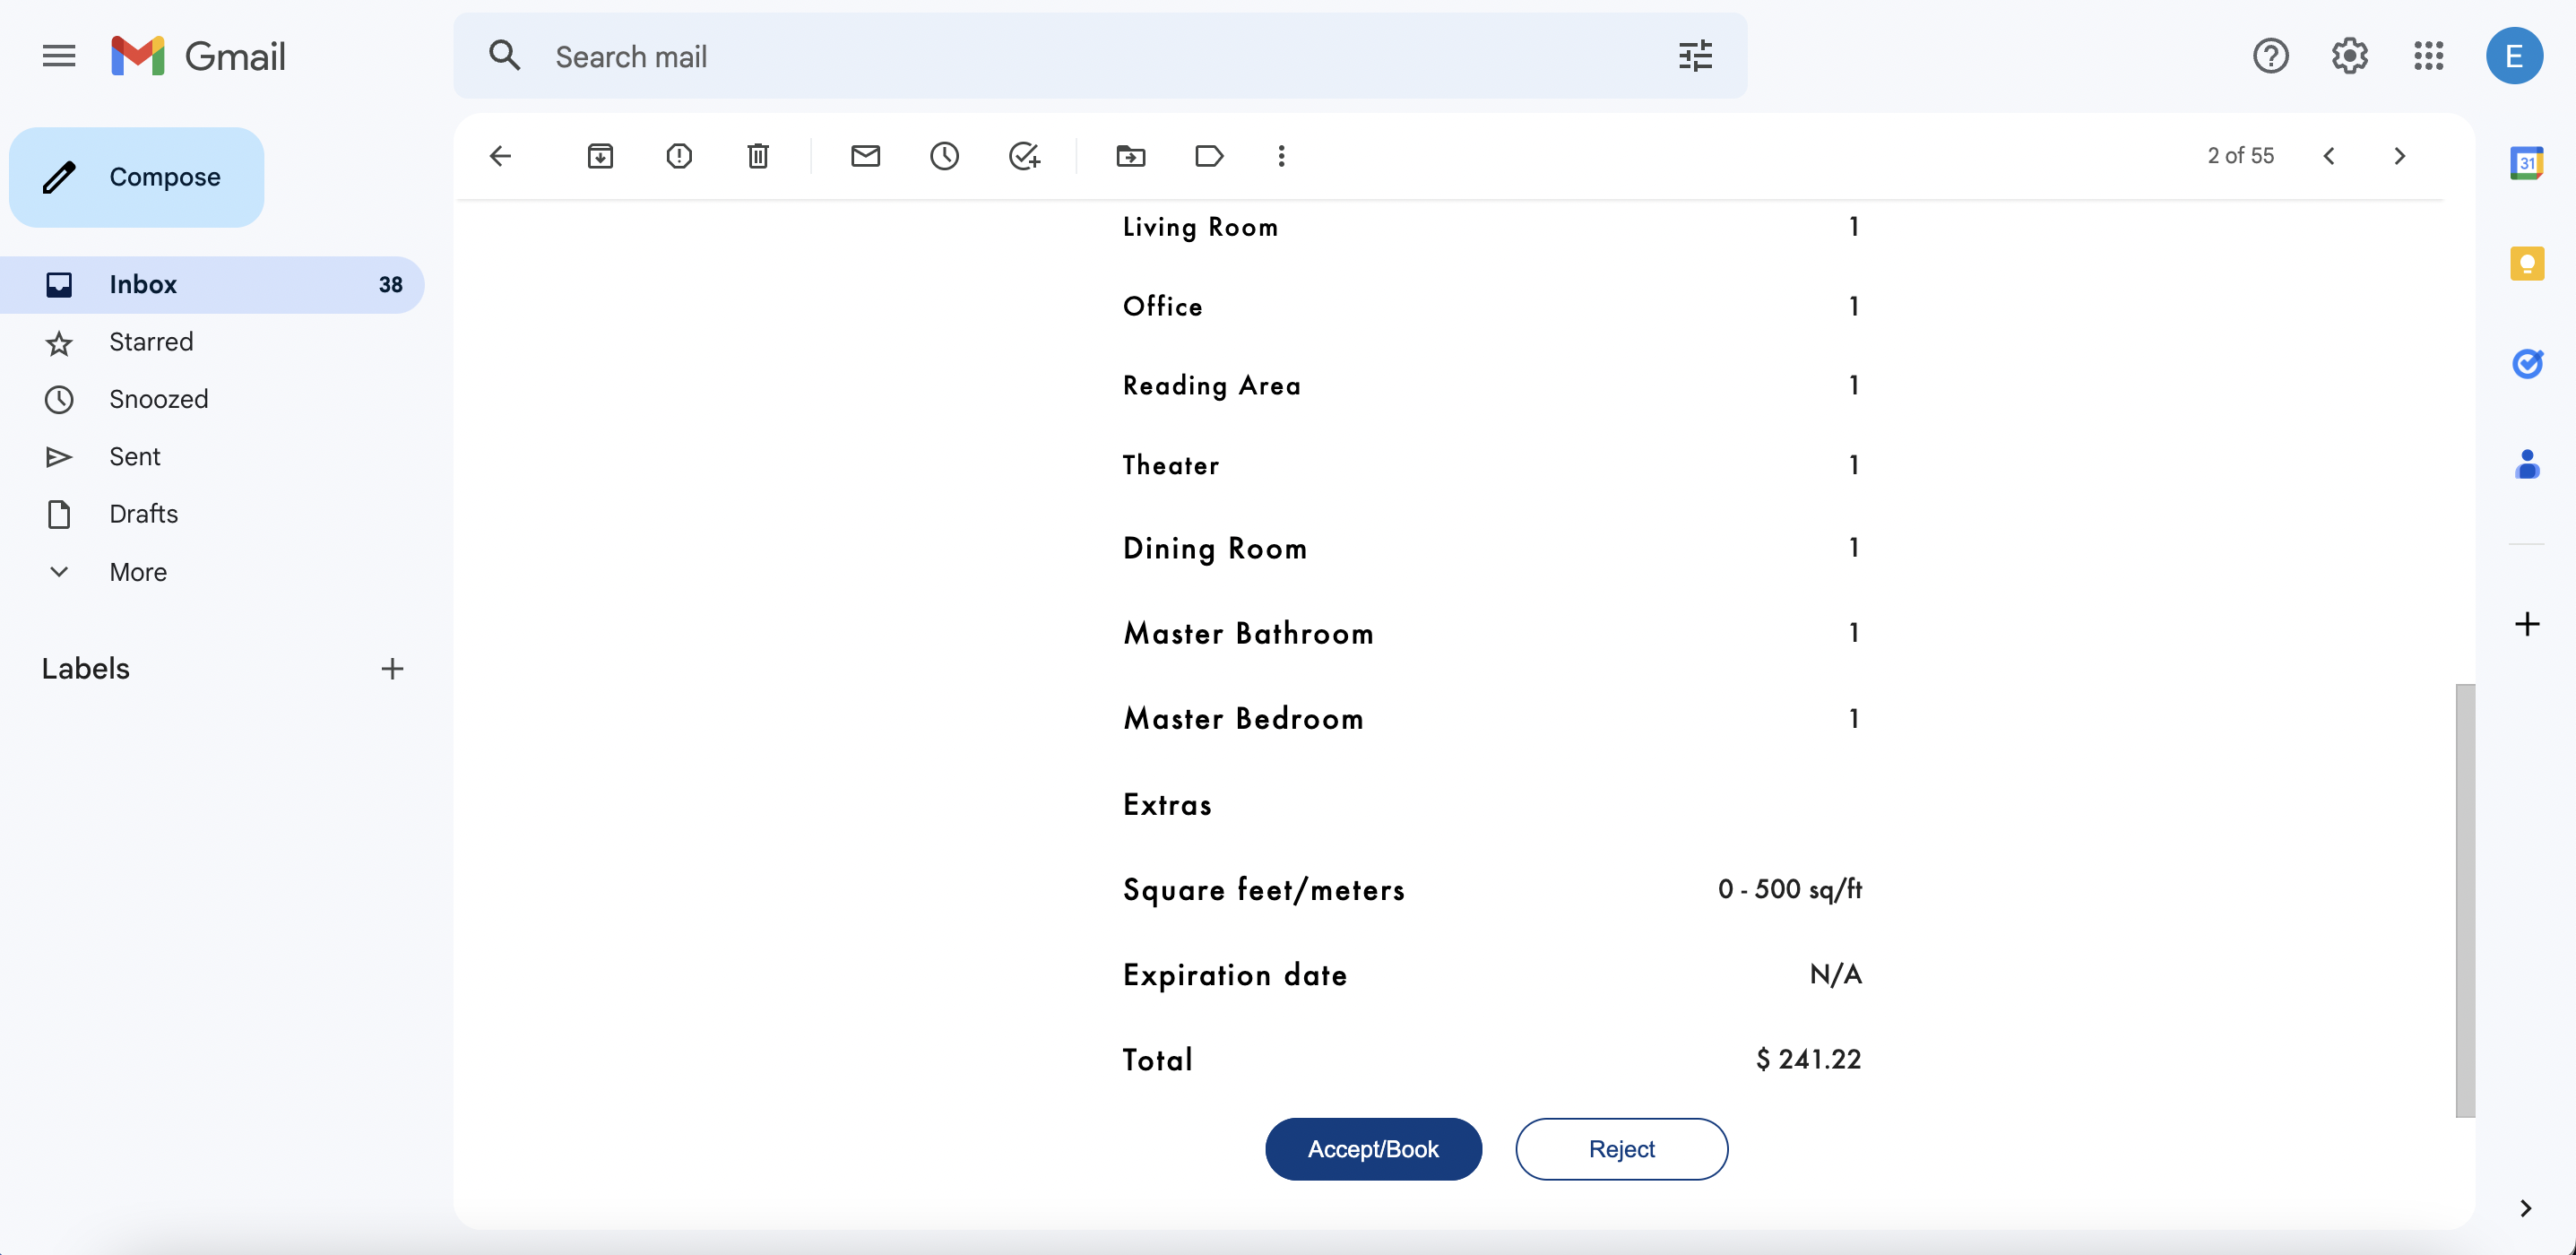Report email as spam

(x=679, y=156)
